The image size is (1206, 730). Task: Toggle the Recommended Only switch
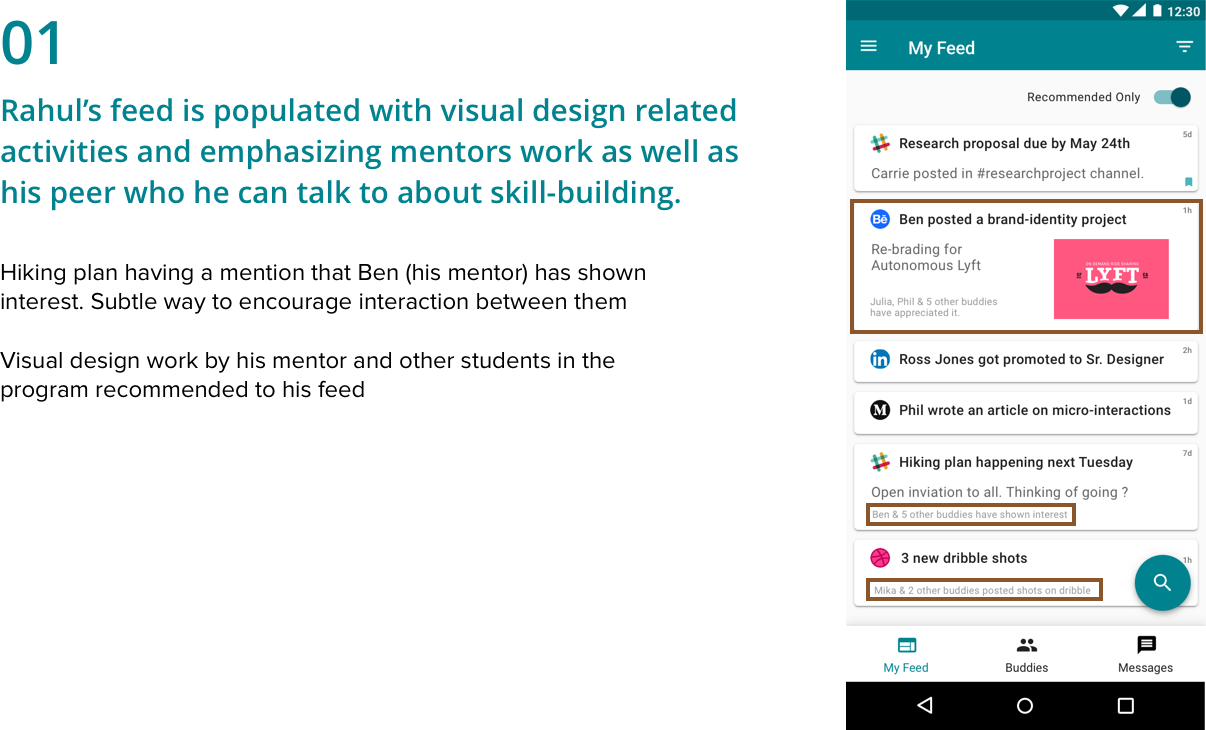1172,97
